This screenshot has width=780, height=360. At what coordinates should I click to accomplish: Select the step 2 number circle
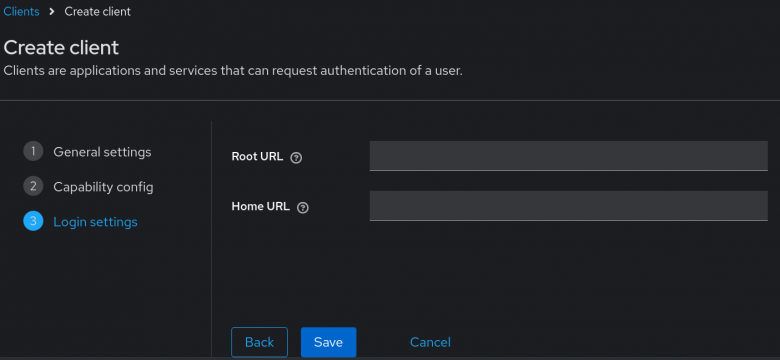click(x=33, y=186)
